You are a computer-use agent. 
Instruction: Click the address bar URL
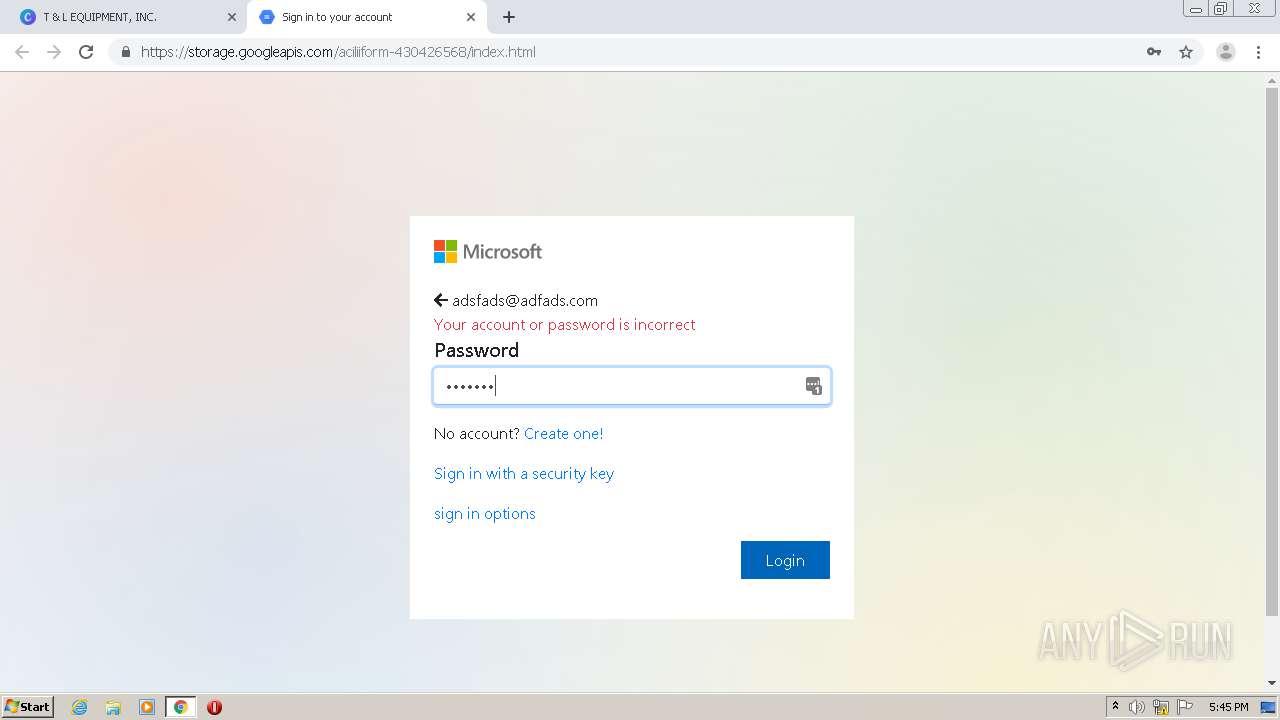(338, 52)
